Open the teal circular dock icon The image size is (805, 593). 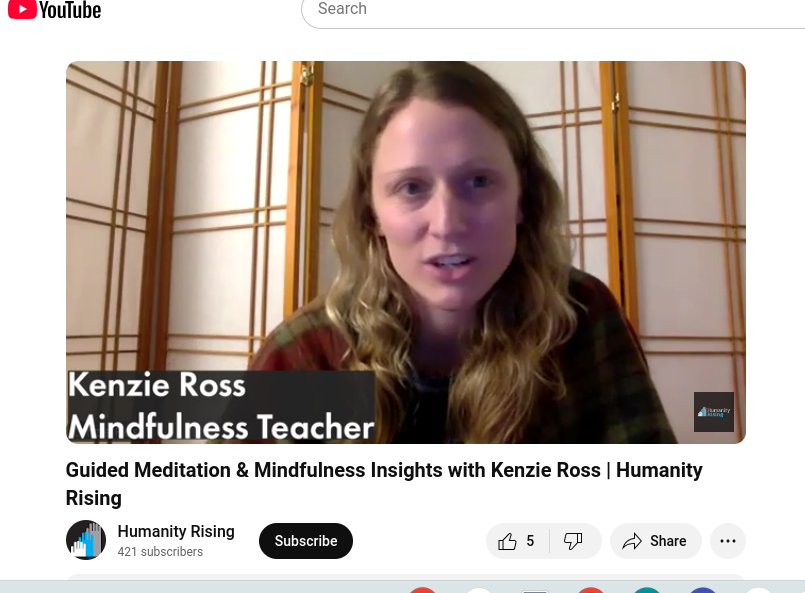point(647,590)
